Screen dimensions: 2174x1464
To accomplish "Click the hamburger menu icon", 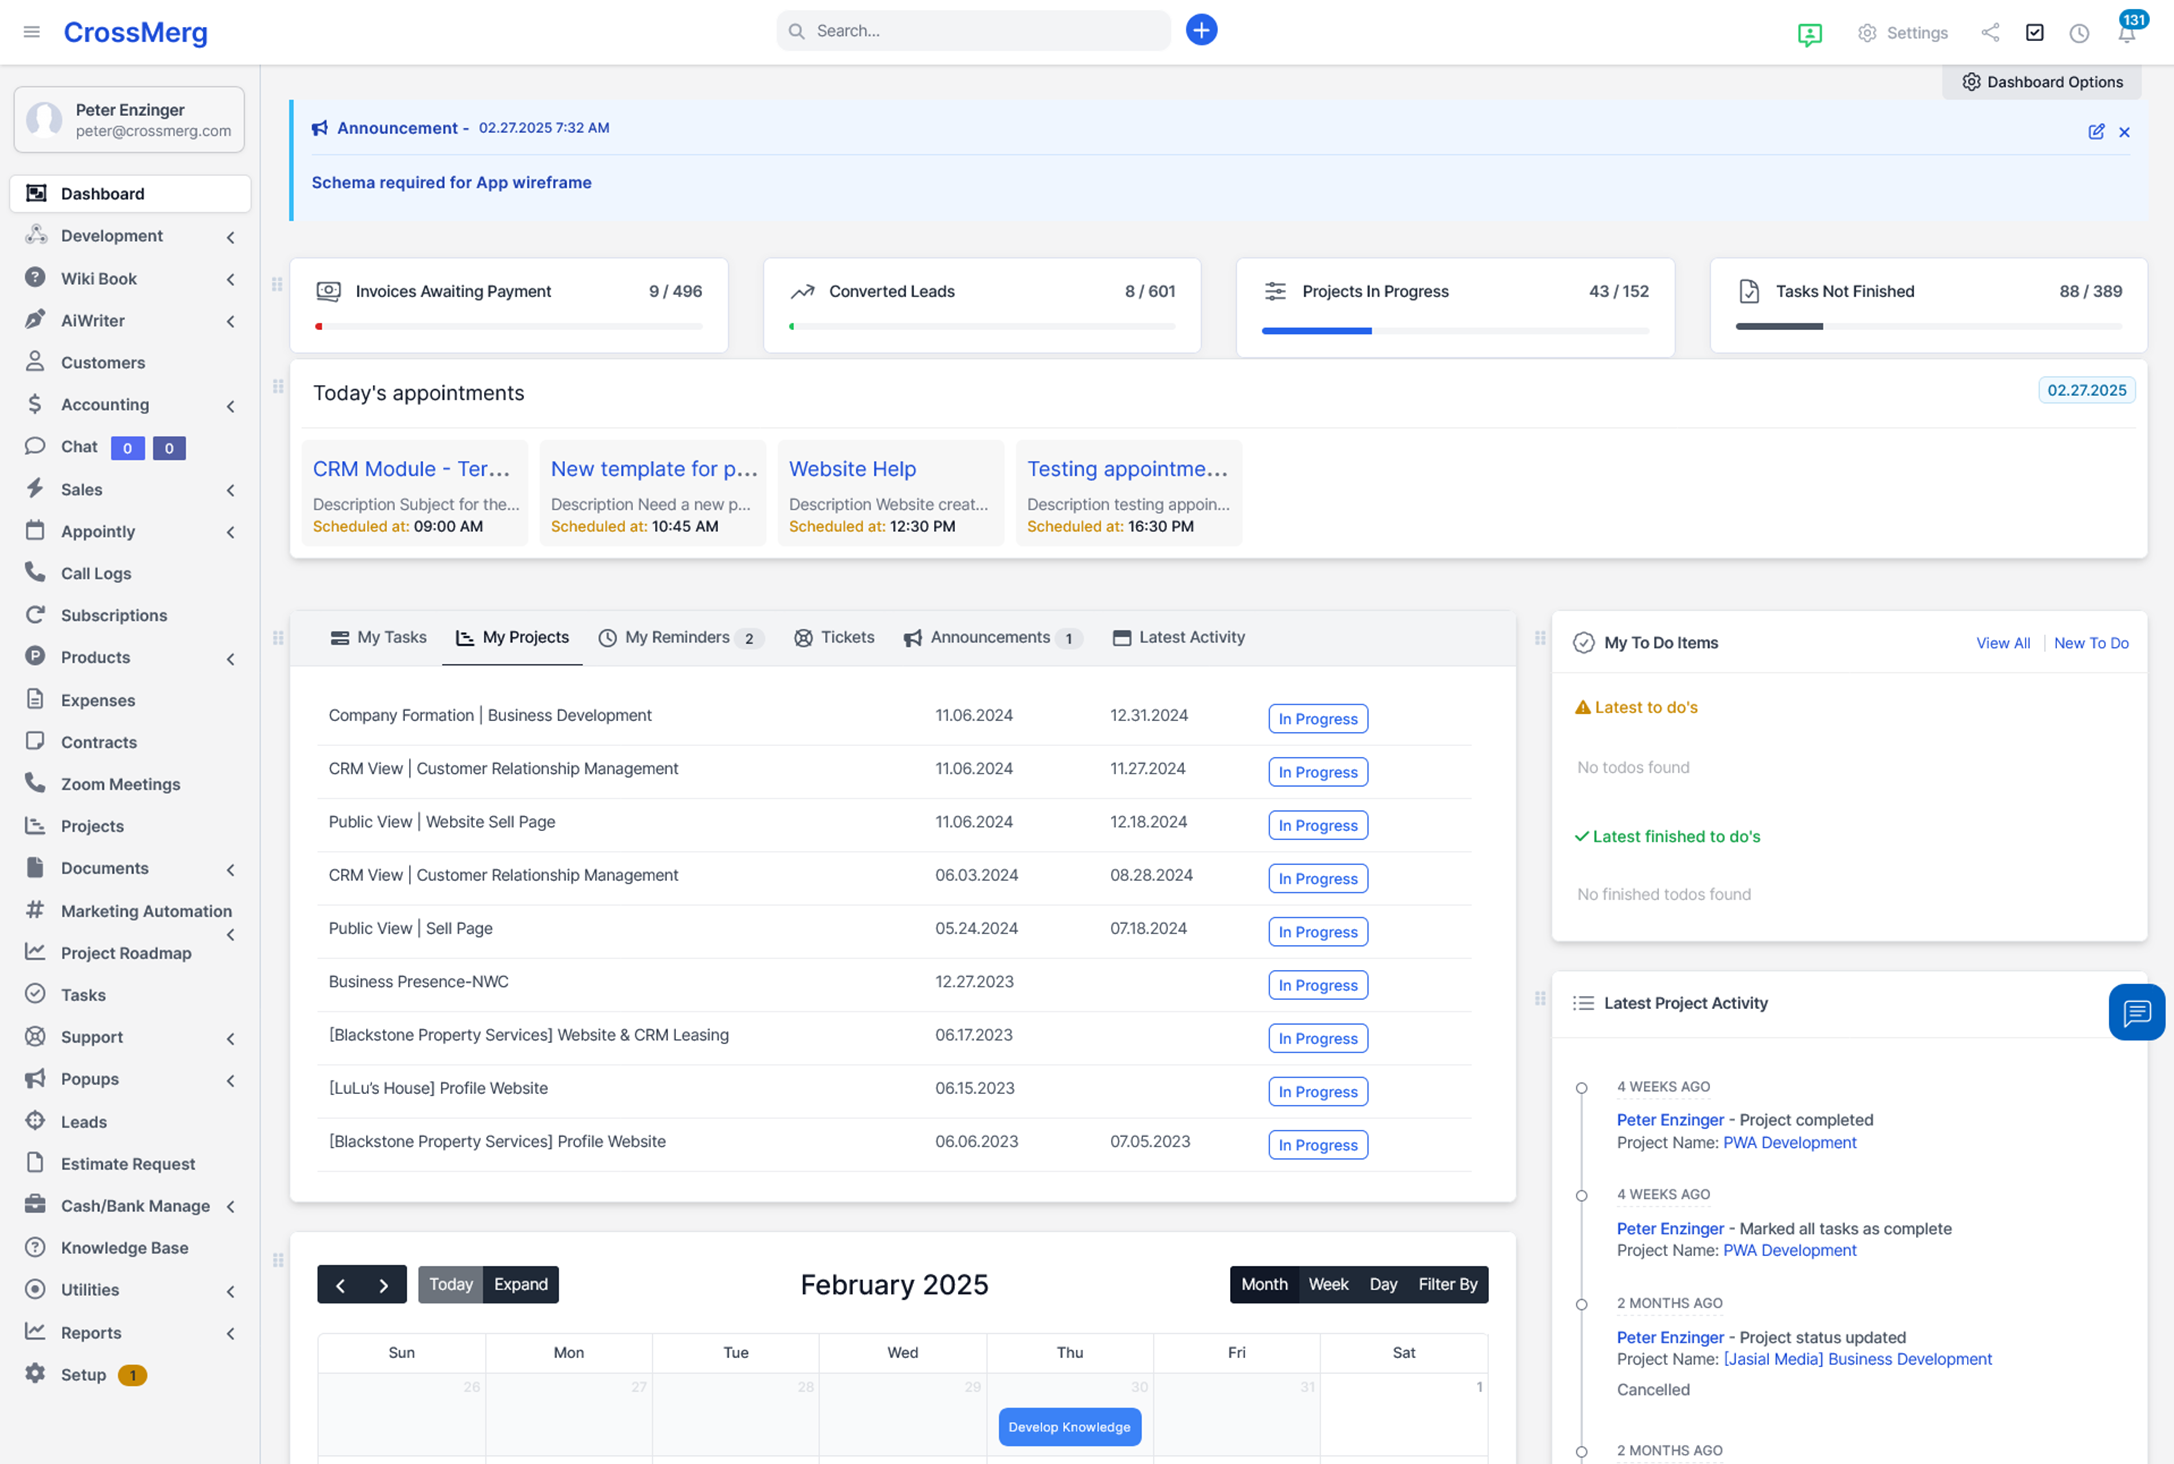I will [x=32, y=32].
